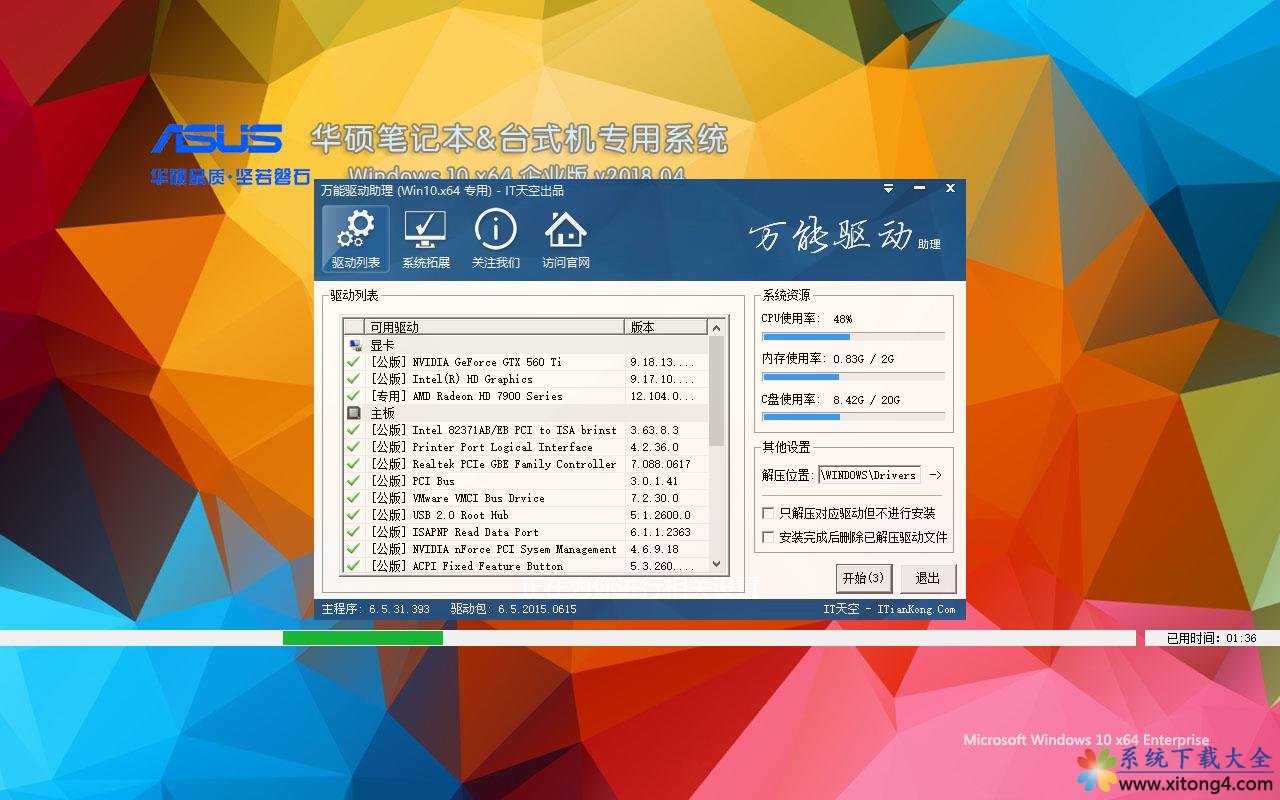Click the 版本 column header
This screenshot has width=1280, height=800.
pyautogui.click(x=666, y=327)
